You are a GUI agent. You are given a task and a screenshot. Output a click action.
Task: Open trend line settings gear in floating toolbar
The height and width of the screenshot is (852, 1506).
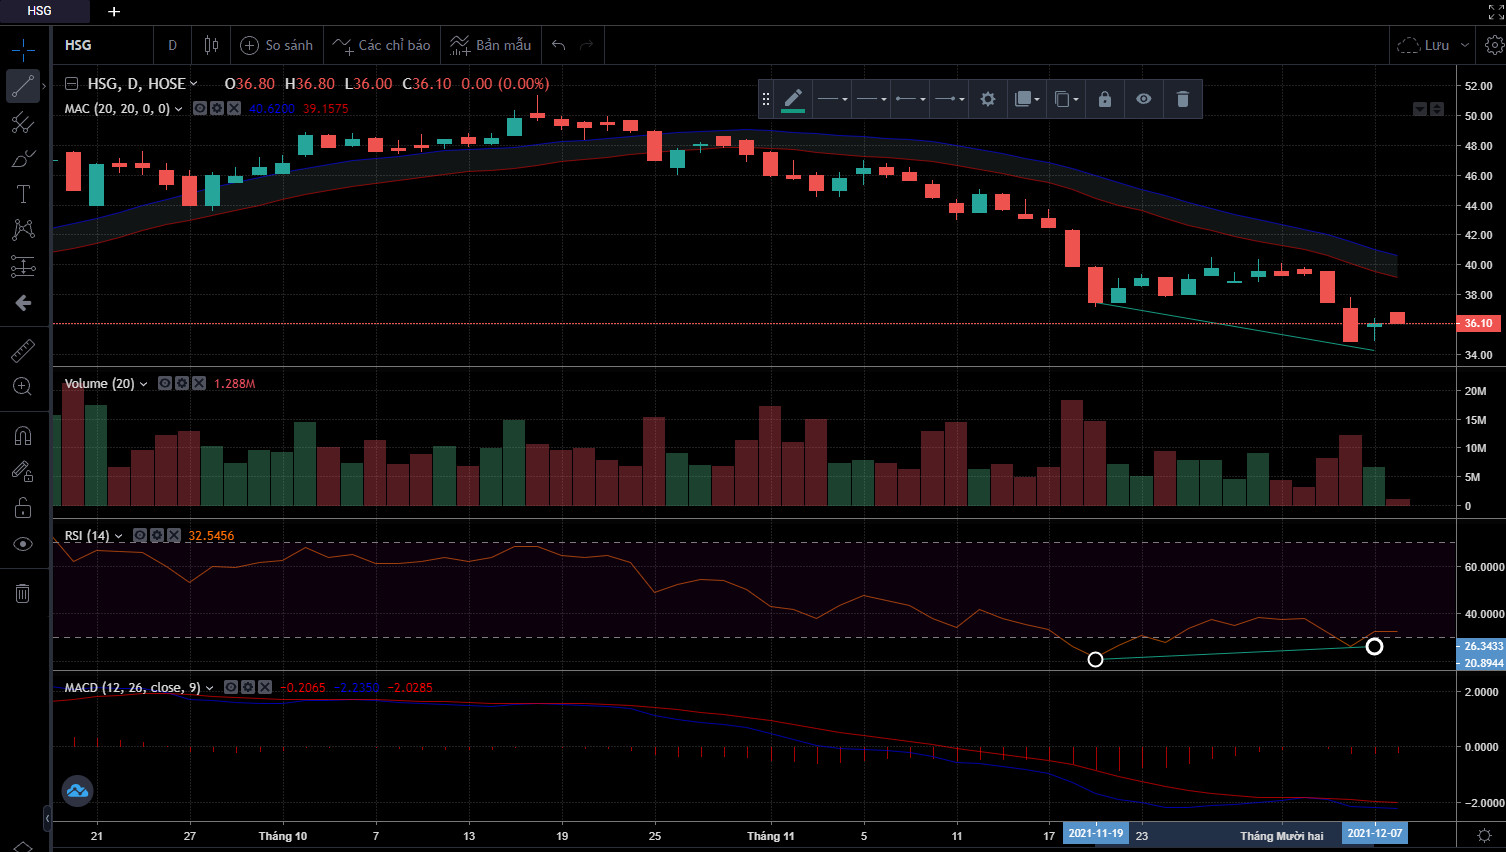[988, 99]
